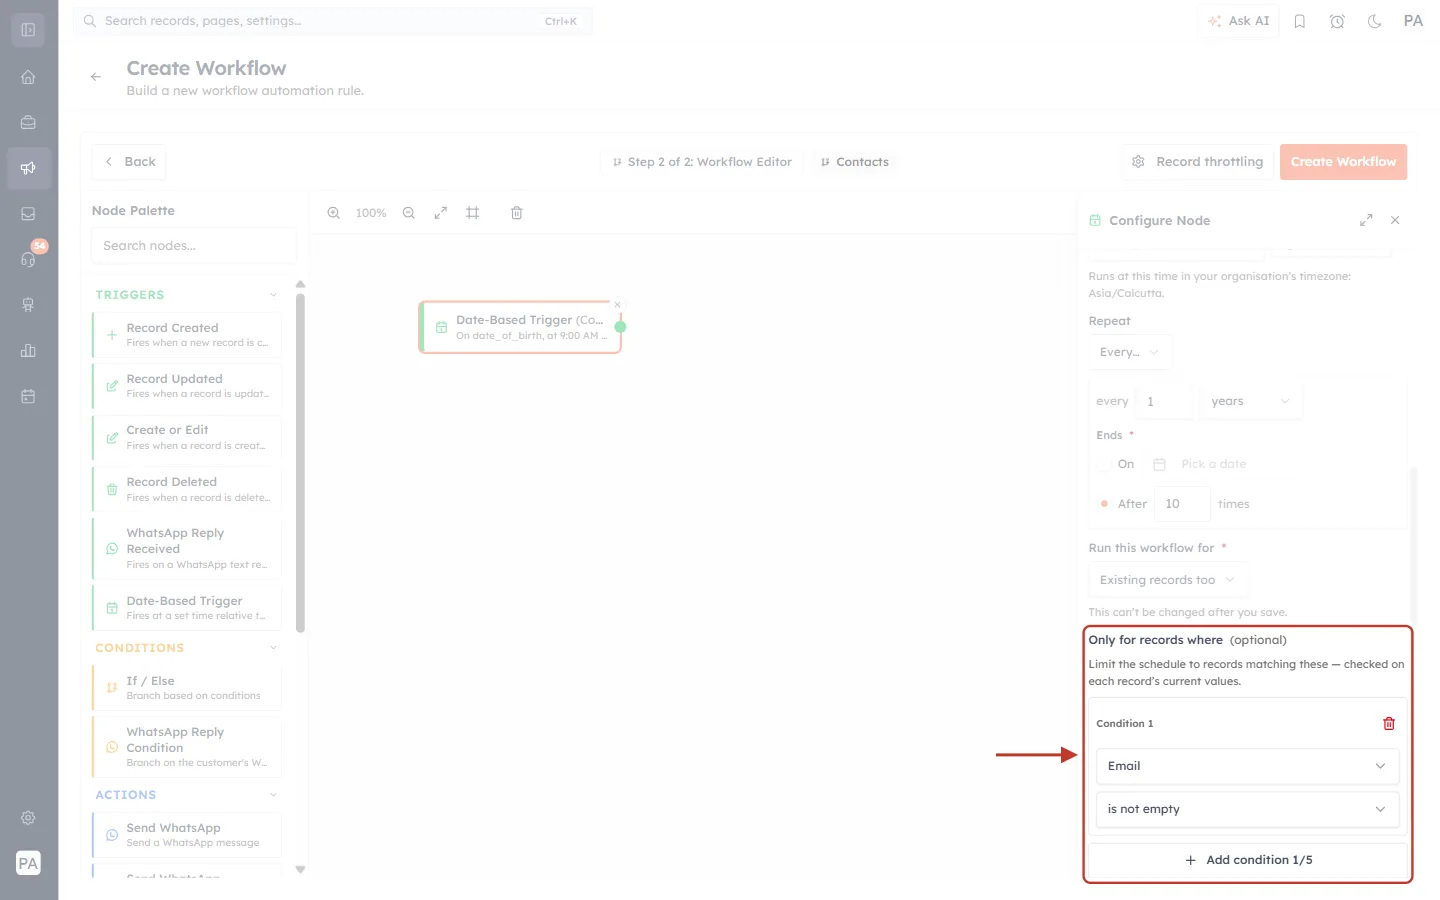Delete selected node with canvas trash icon

pyautogui.click(x=517, y=213)
